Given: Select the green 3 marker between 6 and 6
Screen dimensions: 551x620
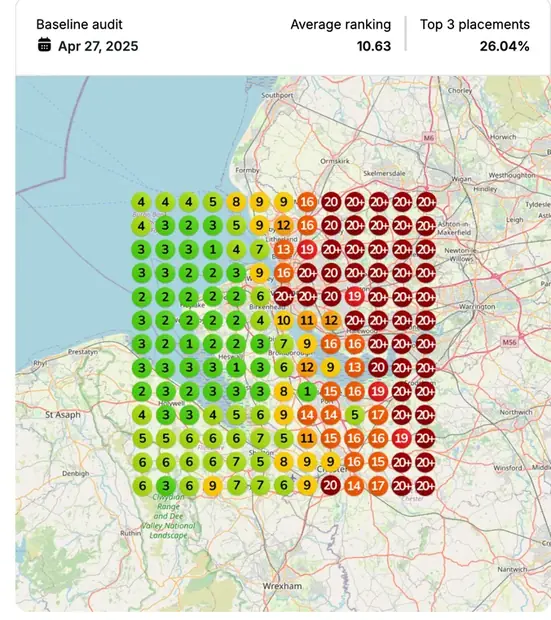Looking at the screenshot, I should (x=165, y=486).
